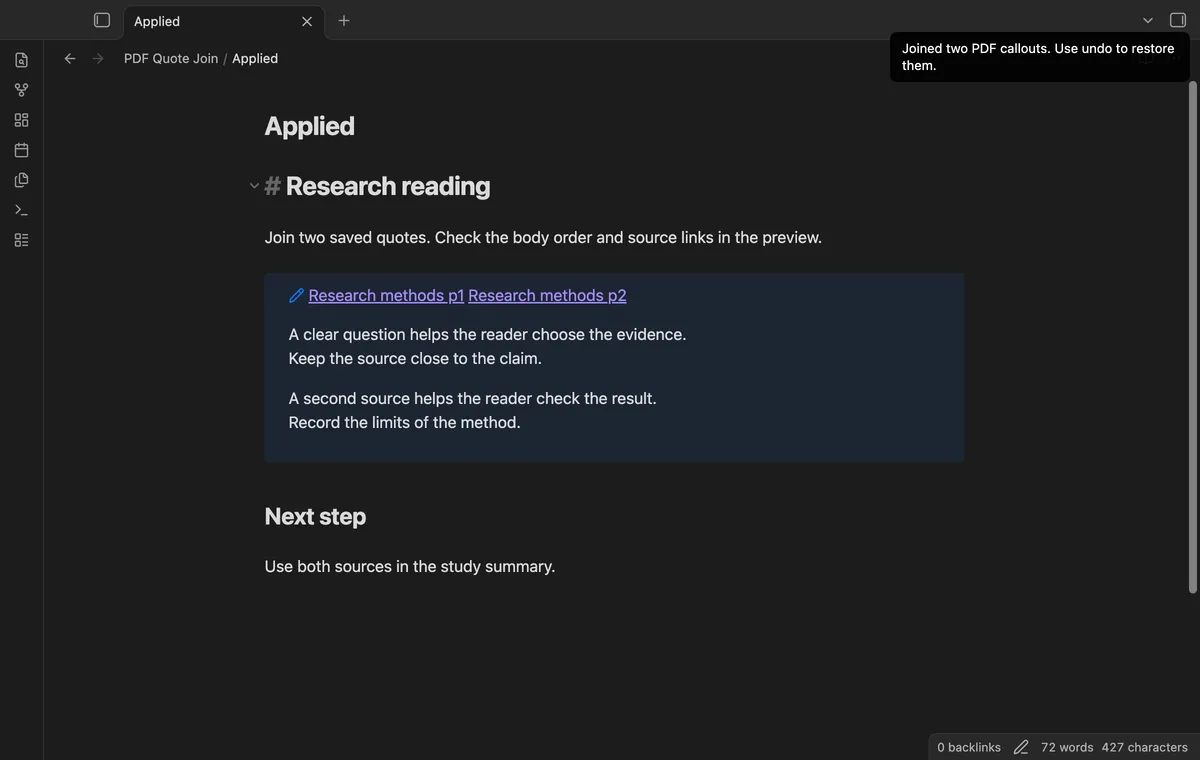This screenshot has height=760, width=1200.
Task: Open the quick switcher file search icon
Action: (22, 60)
